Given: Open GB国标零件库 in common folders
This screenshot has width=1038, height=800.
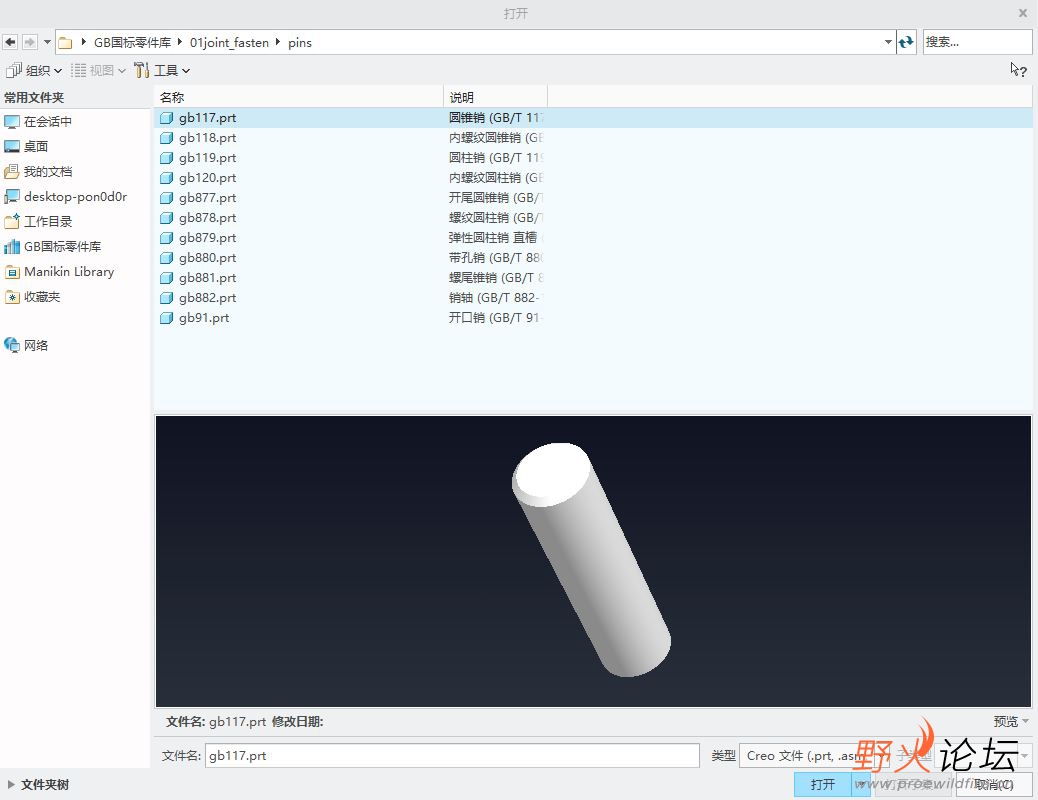Looking at the screenshot, I should tap(52, 246).
